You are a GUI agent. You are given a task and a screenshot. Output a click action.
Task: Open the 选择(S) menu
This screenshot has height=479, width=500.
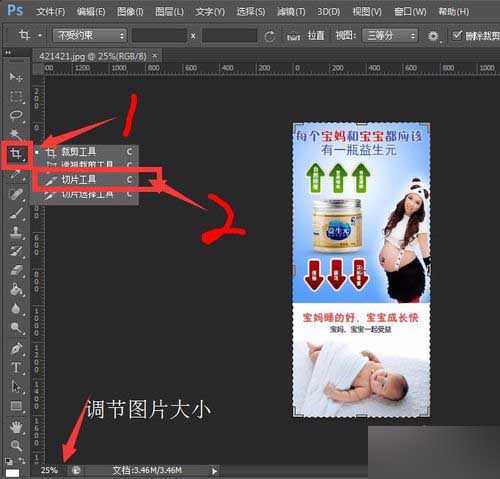(251, 12)
